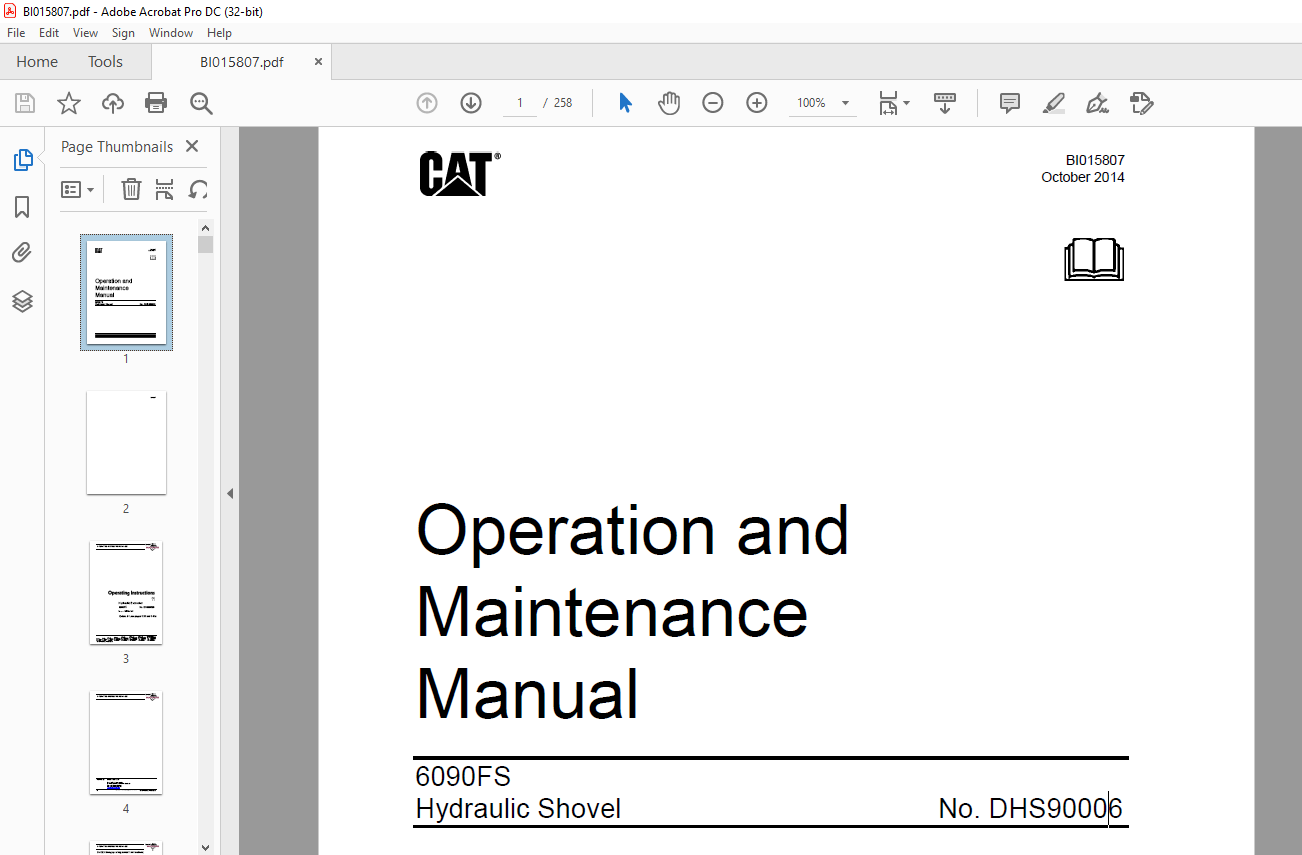Image resolution: width=1302 pixels, height=855 pixels.
Task: Collapse the navigation pane arrow
Action: click(229, 493)
